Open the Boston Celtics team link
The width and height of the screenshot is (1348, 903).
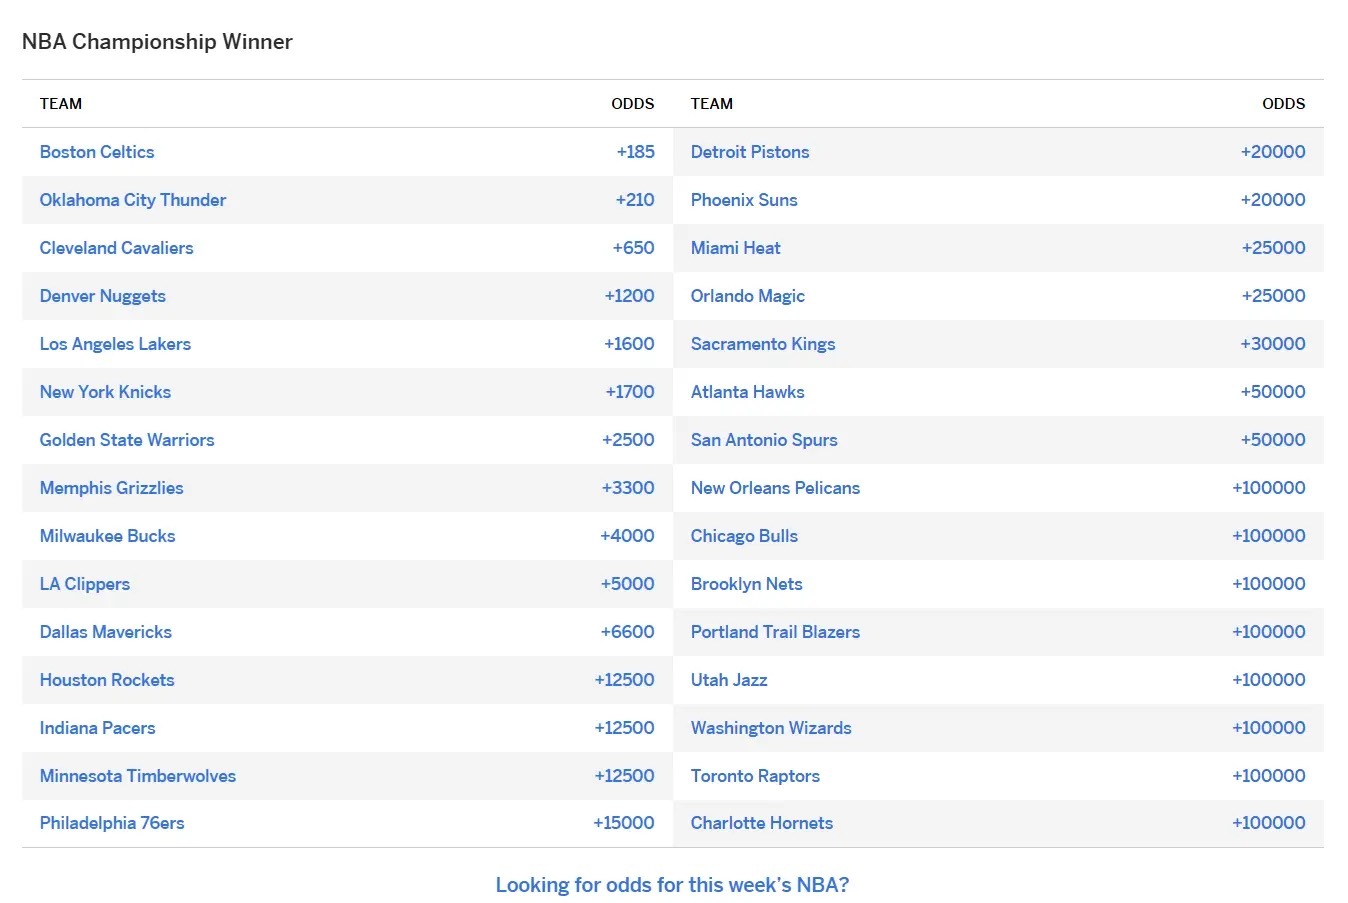point(97,152)
